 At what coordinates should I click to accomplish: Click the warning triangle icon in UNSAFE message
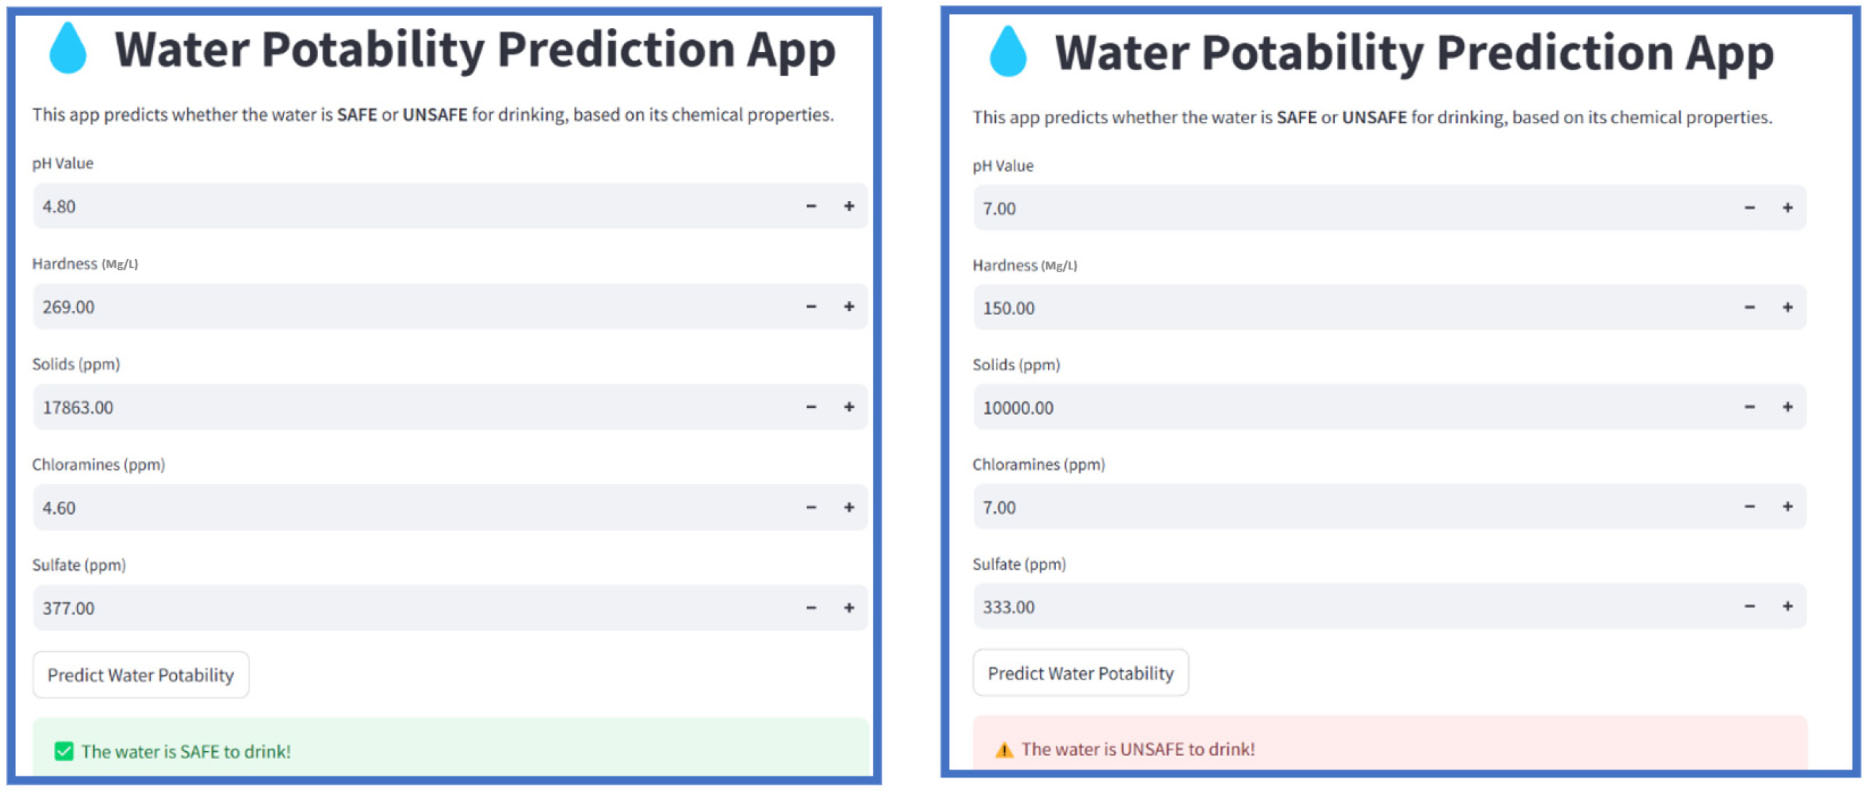coord(1004,750)
